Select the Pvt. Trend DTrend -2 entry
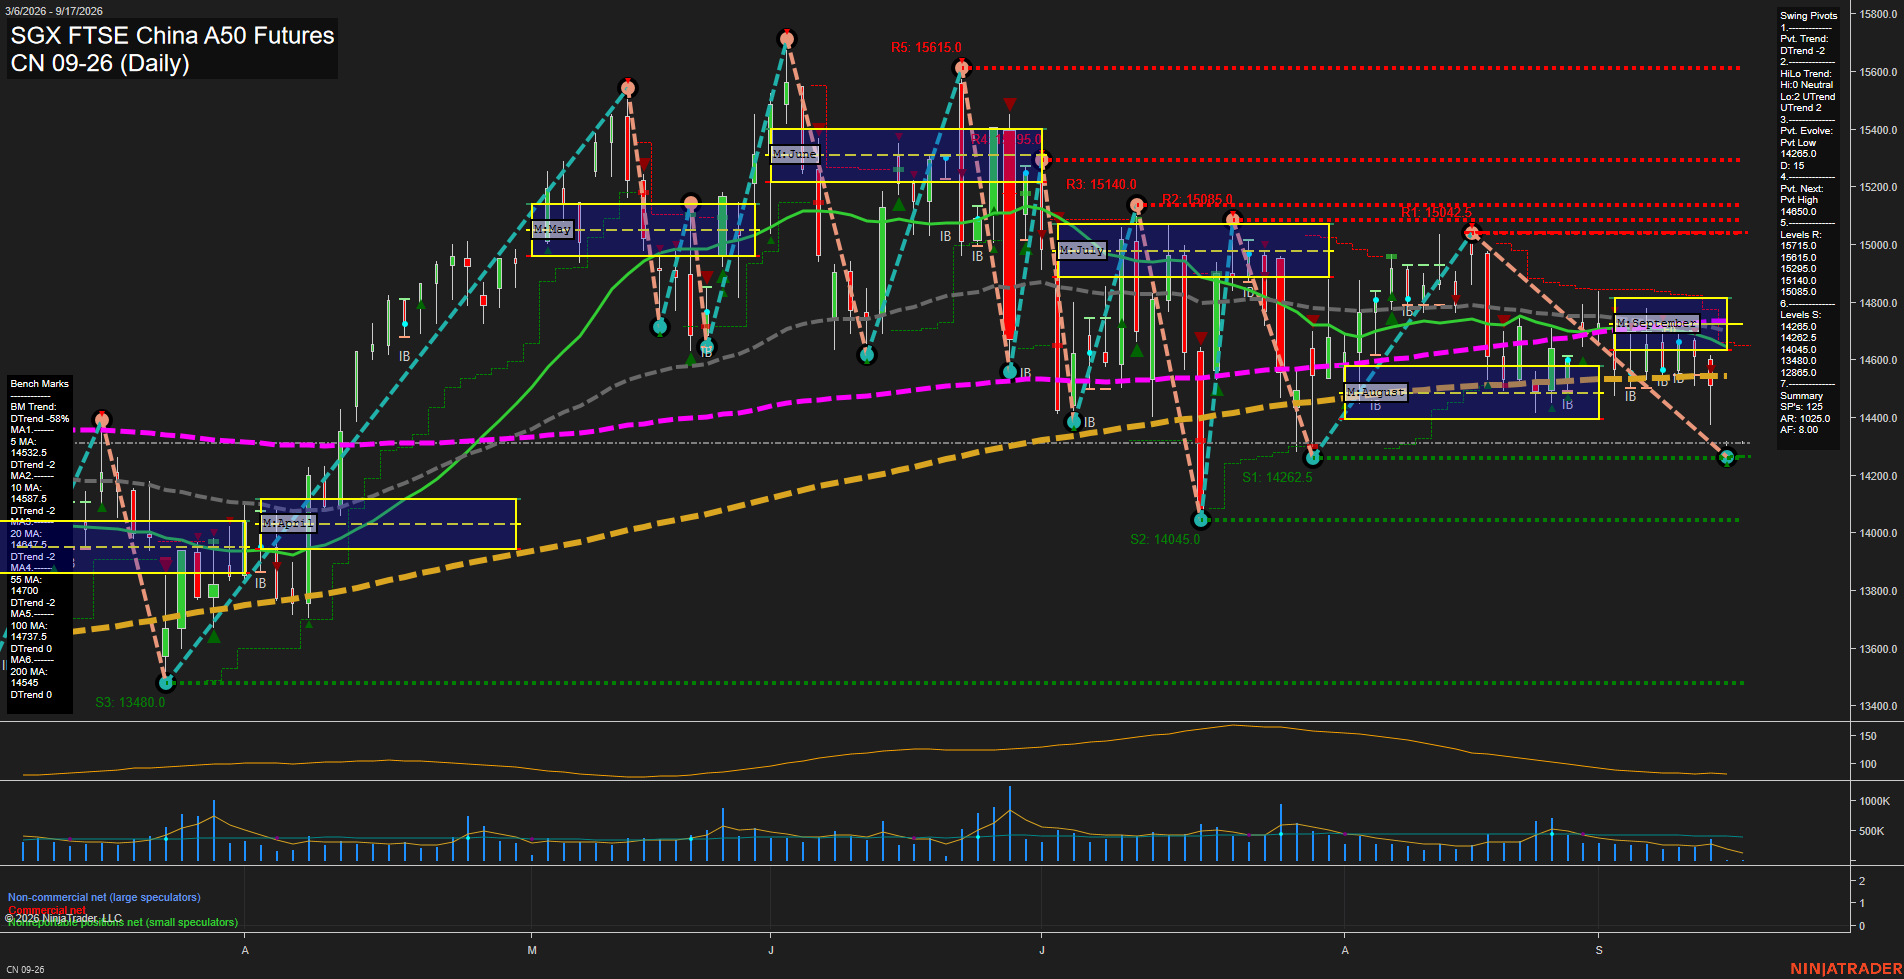The image size is (1904, 979). [x=1804, y=44]
